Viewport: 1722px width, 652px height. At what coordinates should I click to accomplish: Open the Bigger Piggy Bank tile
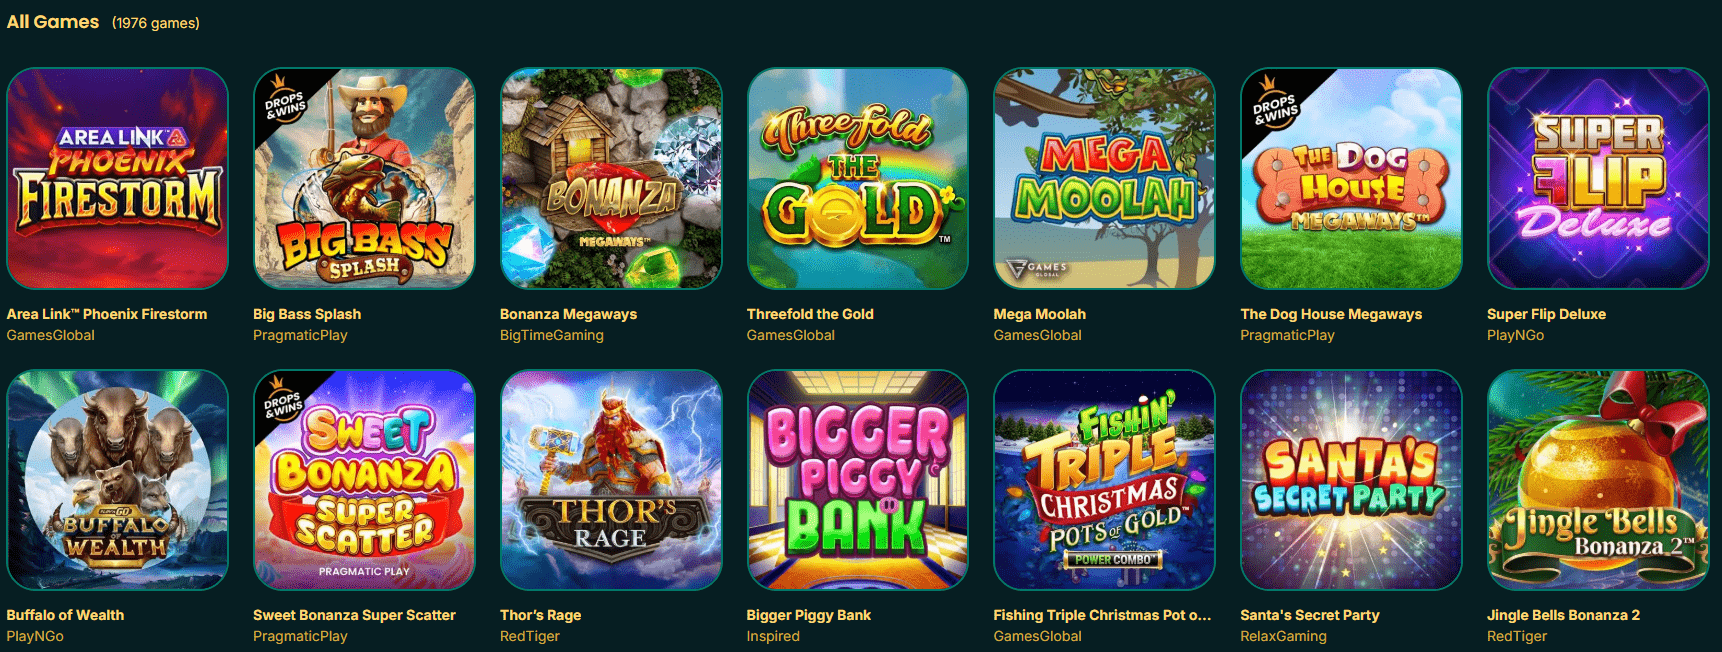click(x=858, y=480)
